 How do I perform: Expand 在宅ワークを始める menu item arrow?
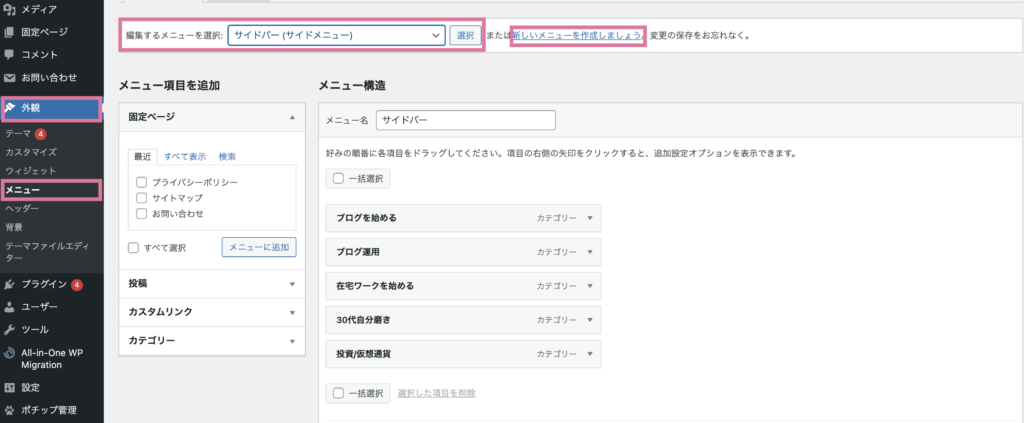[590, 286]
